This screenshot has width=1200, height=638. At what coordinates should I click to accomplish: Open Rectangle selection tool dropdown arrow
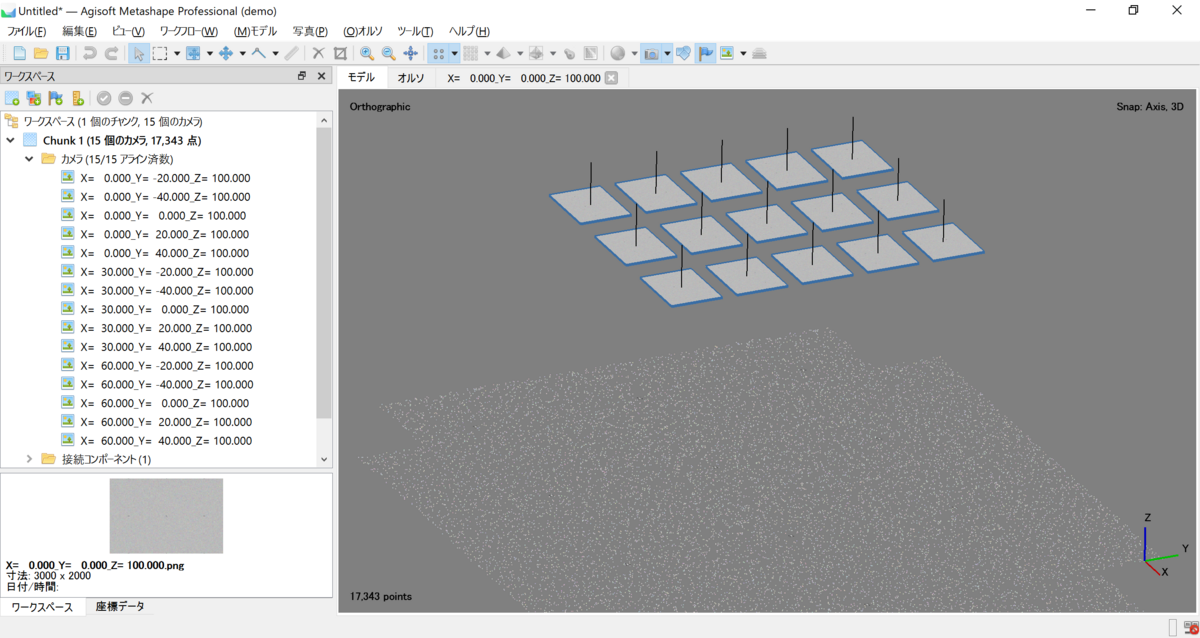pos(177,53)
